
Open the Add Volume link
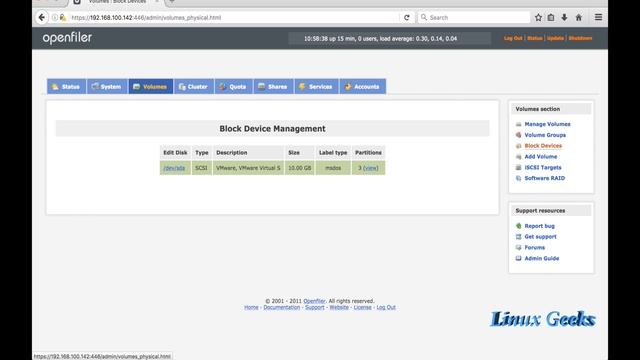pyautogui.click(x=540, y=157)
